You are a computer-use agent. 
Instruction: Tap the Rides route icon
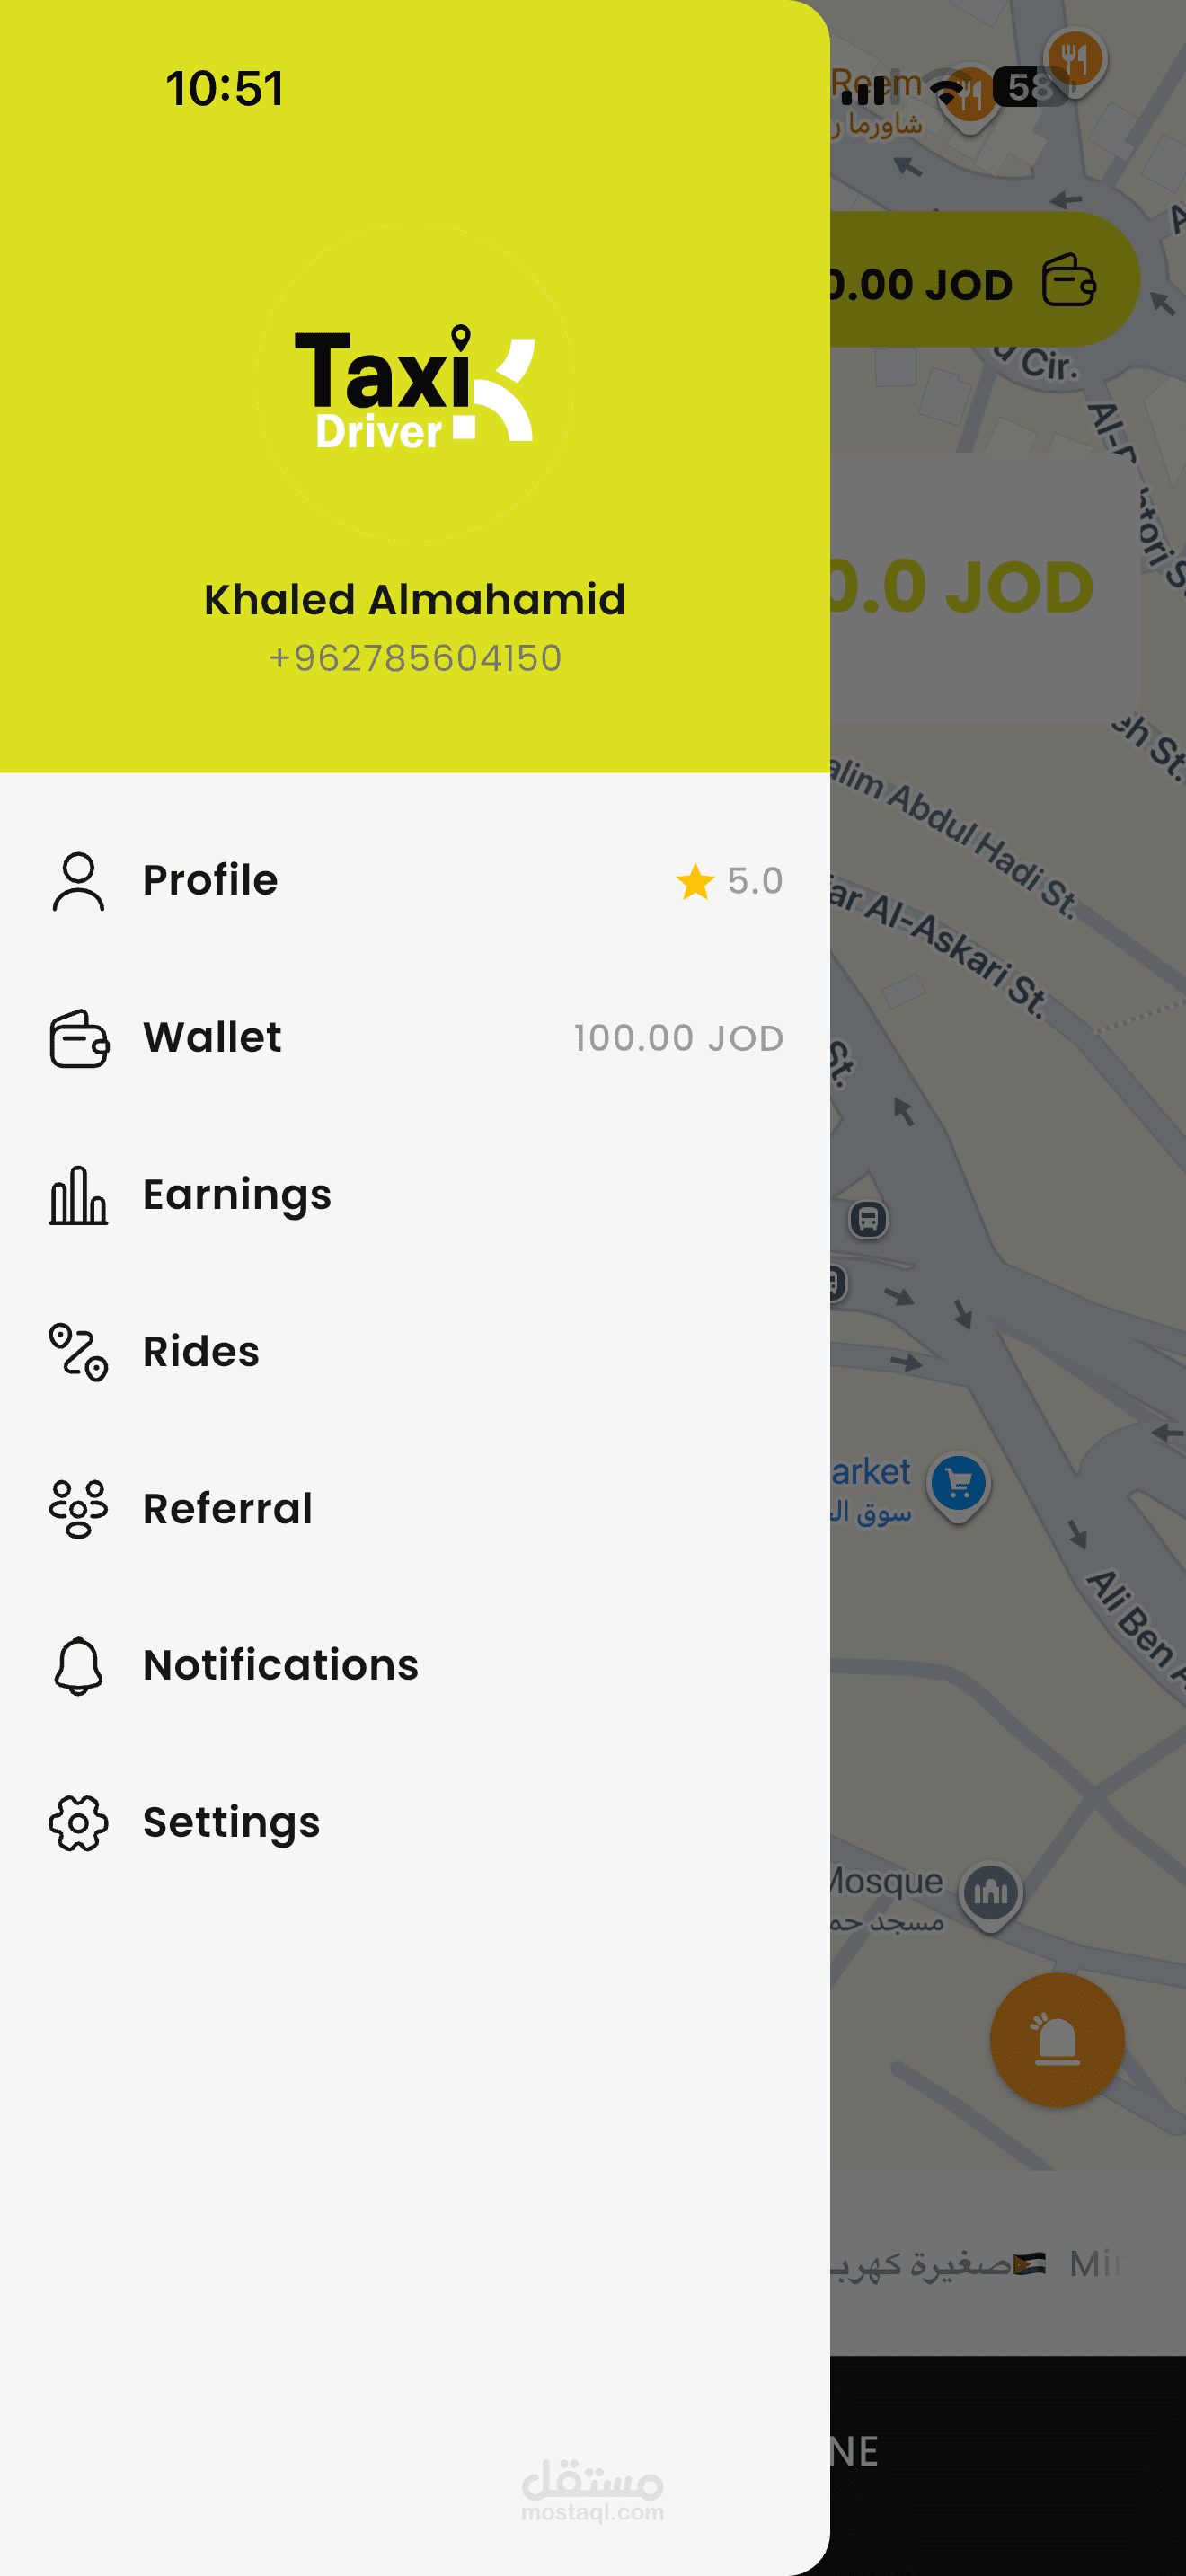(x=78, y=1352)
